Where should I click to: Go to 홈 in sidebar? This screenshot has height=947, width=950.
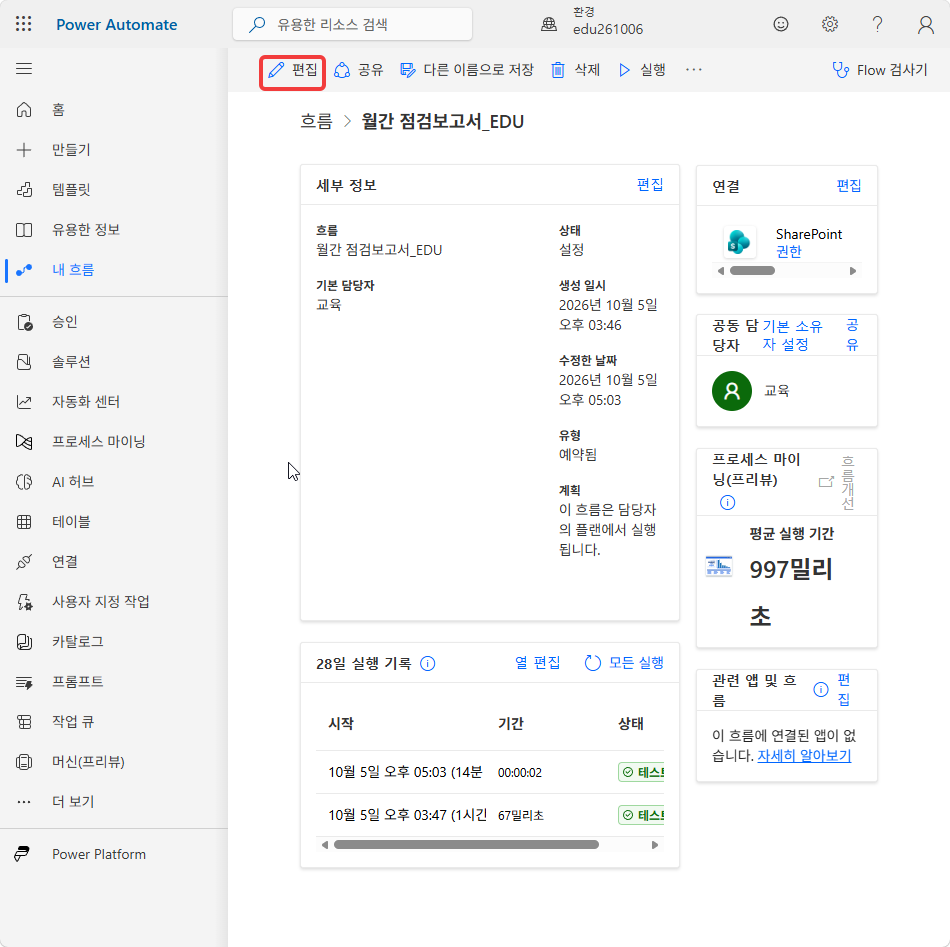point(58,110)
